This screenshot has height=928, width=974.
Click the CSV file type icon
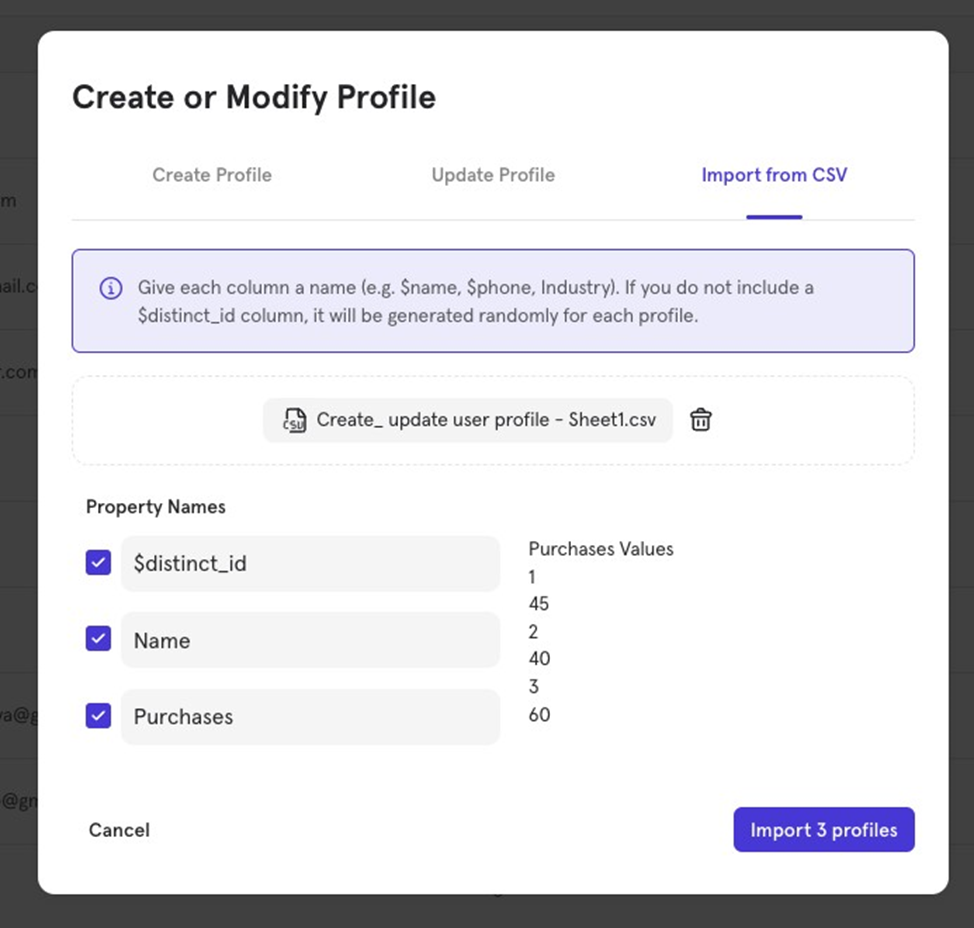click(294, 420)
